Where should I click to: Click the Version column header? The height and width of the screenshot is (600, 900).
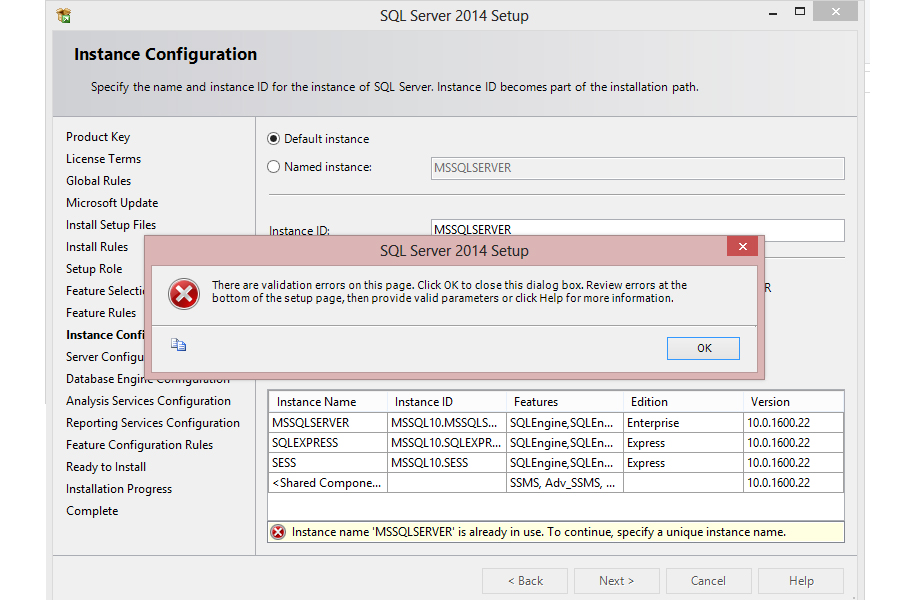point(793,402)
